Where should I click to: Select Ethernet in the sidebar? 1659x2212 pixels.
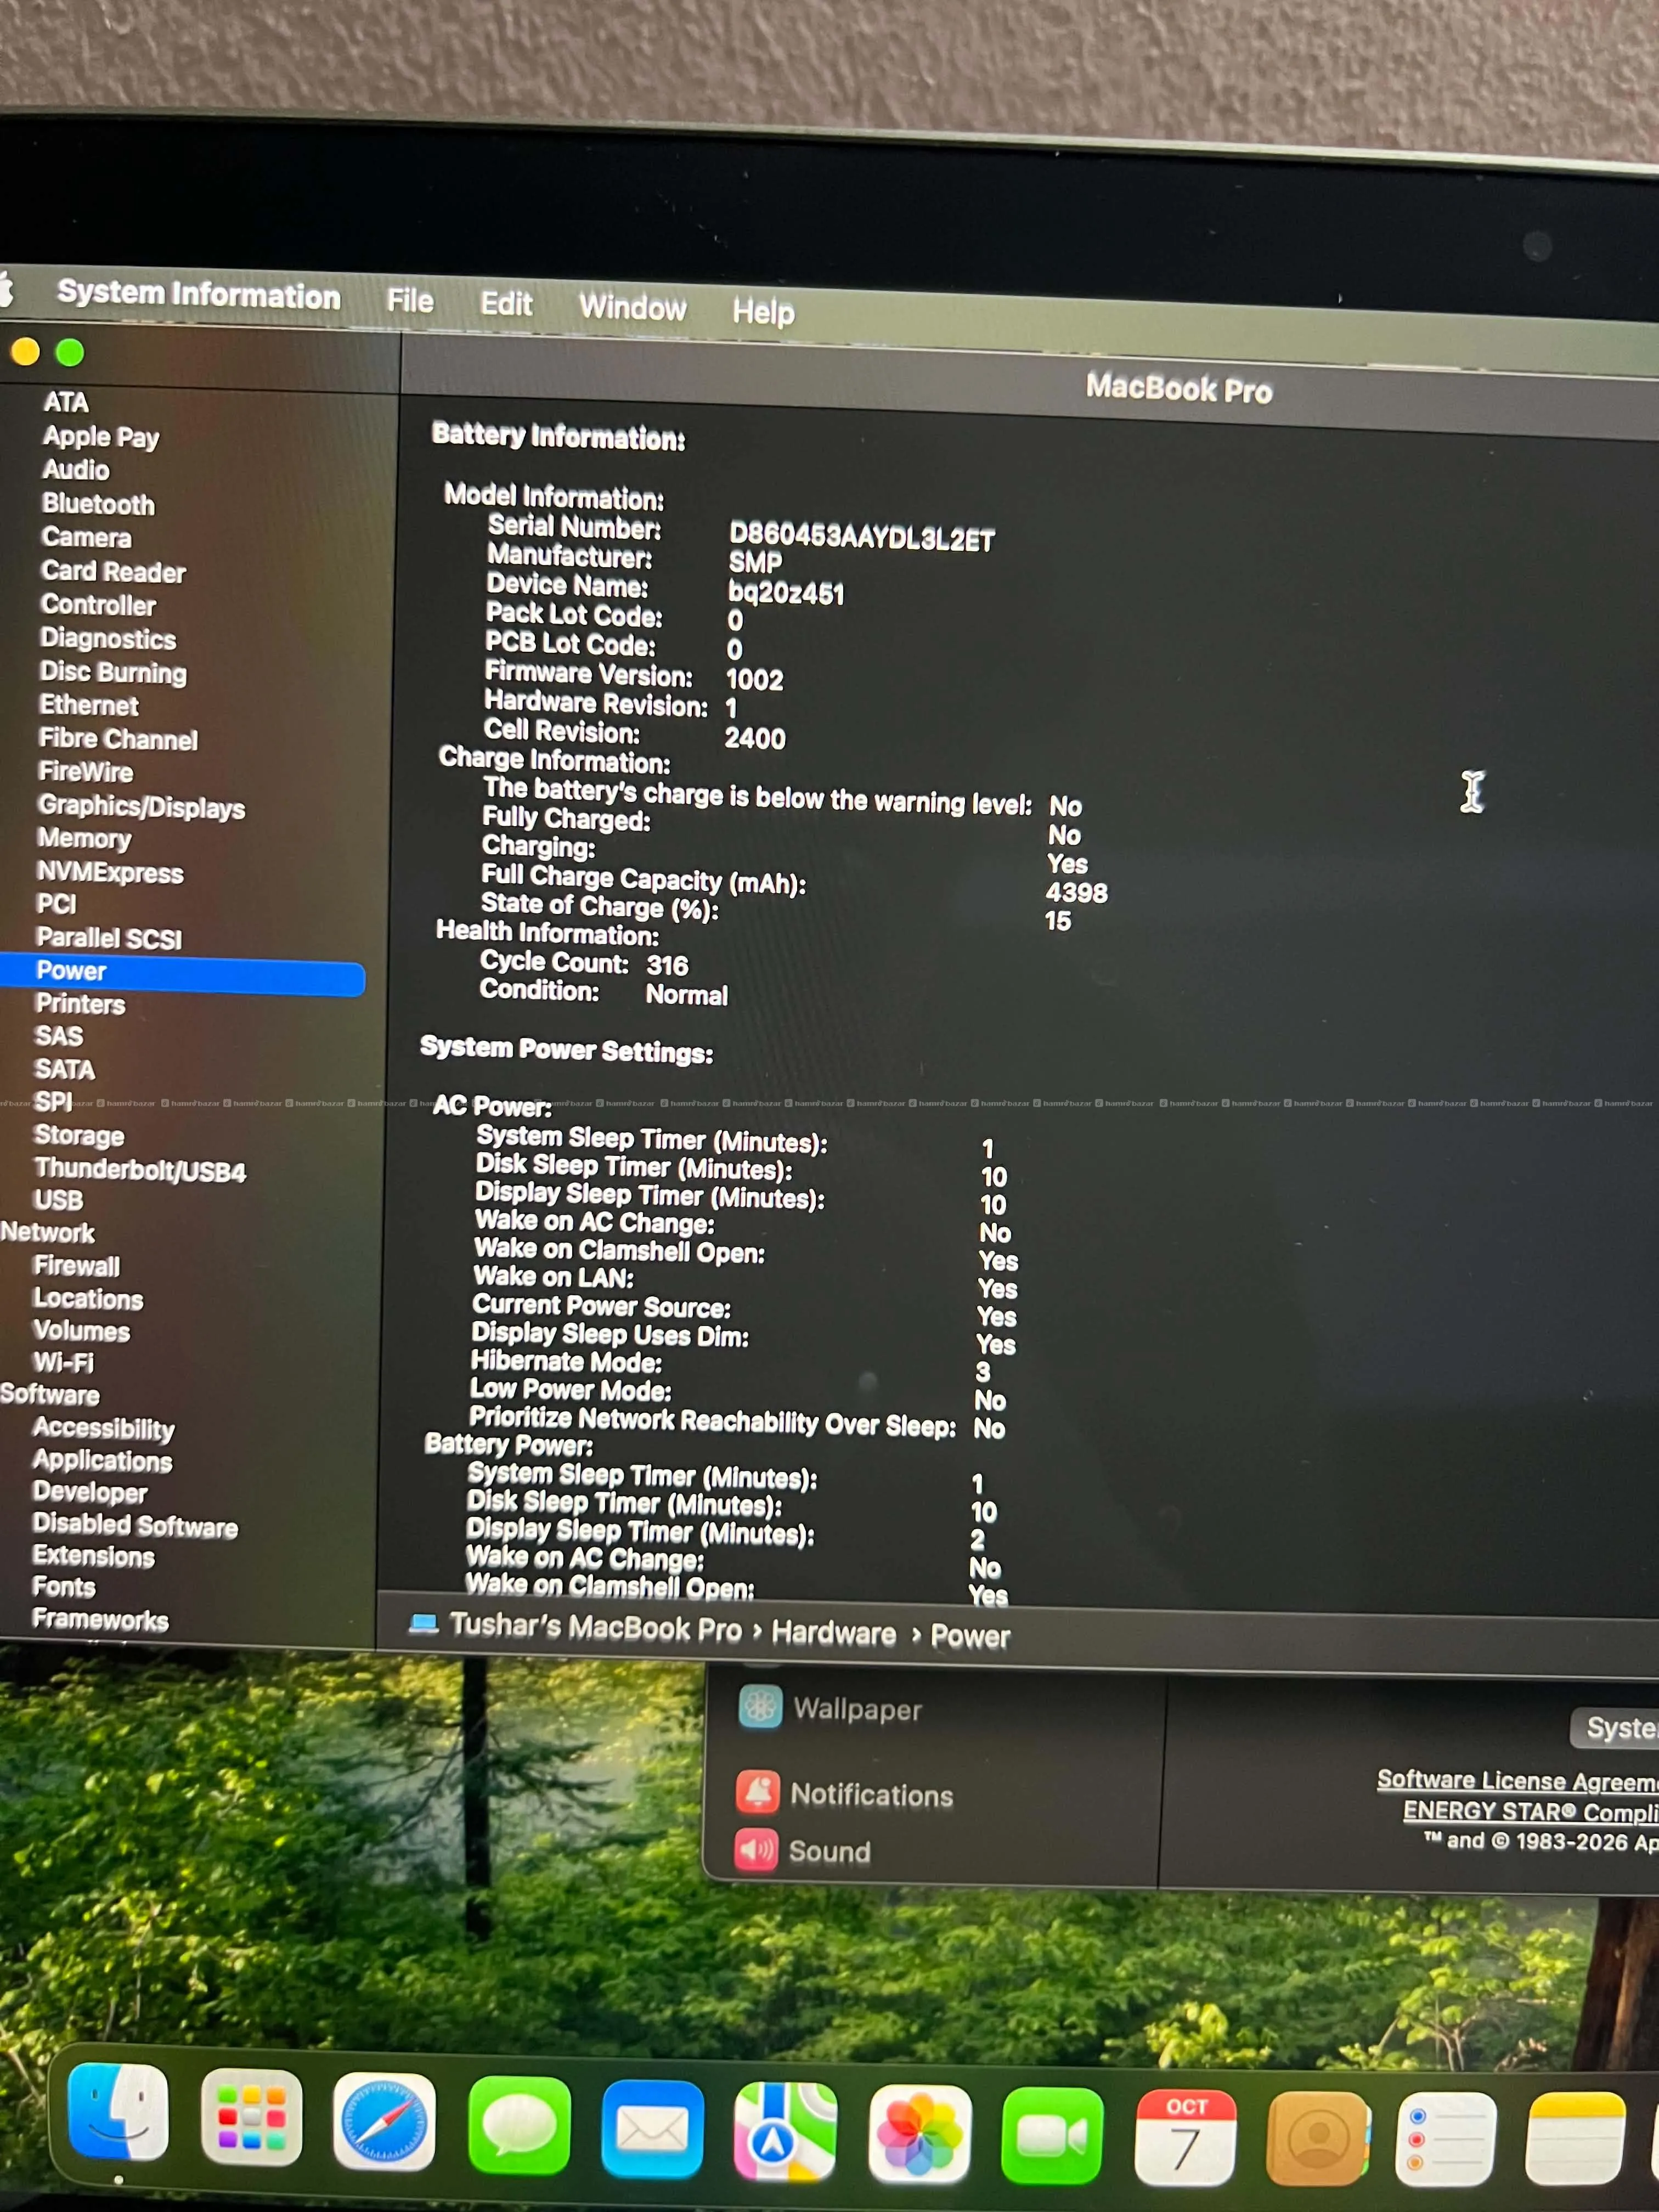(89, 705)
